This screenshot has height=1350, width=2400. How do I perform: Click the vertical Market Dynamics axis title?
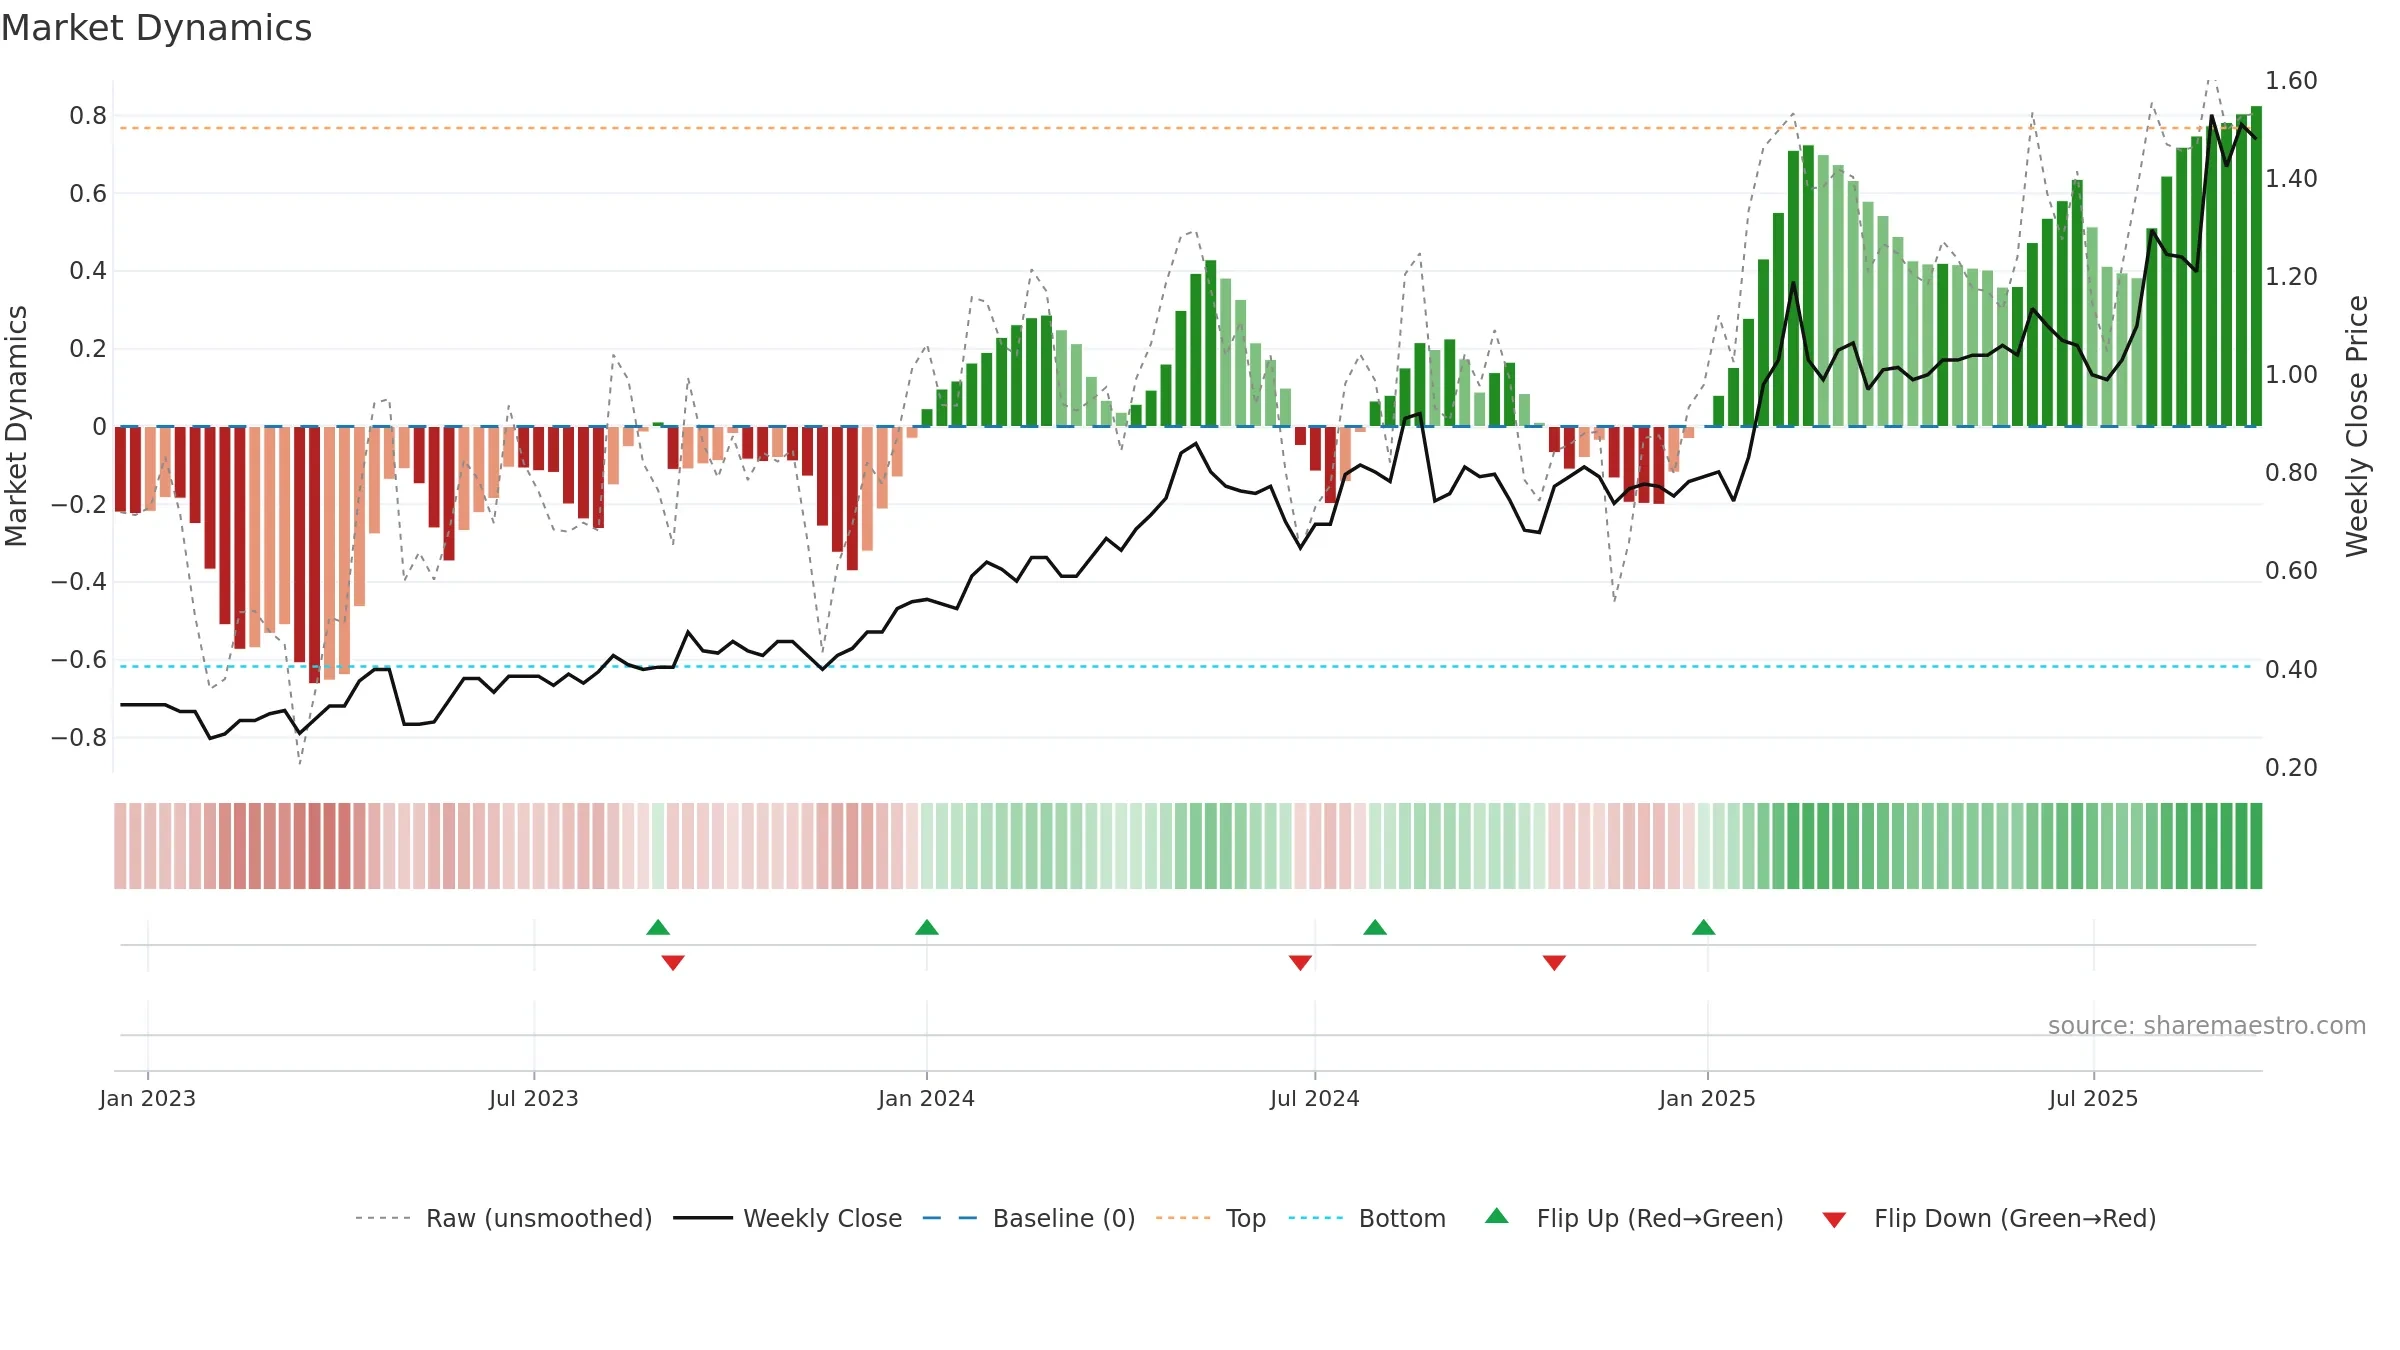tap(16, 426)
